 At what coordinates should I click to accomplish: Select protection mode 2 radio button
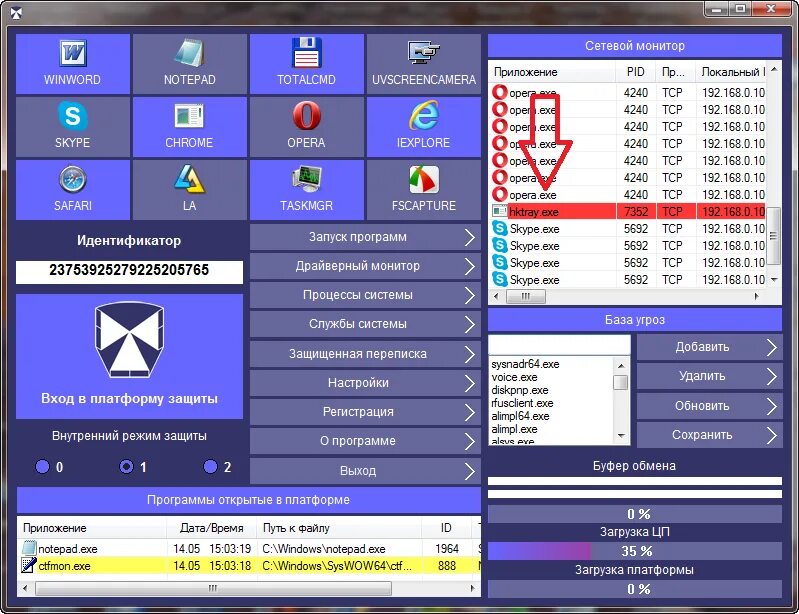tap(210, 466)
